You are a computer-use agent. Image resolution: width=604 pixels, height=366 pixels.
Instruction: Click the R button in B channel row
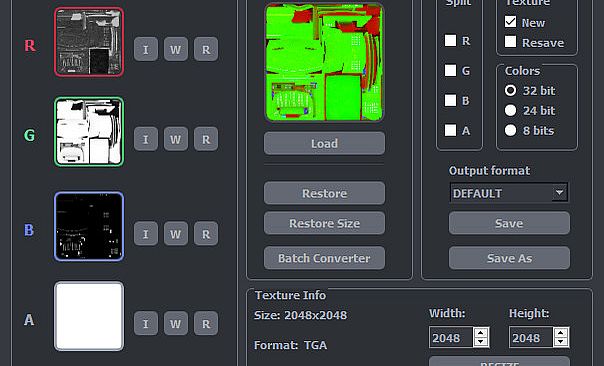coord(206,233)
